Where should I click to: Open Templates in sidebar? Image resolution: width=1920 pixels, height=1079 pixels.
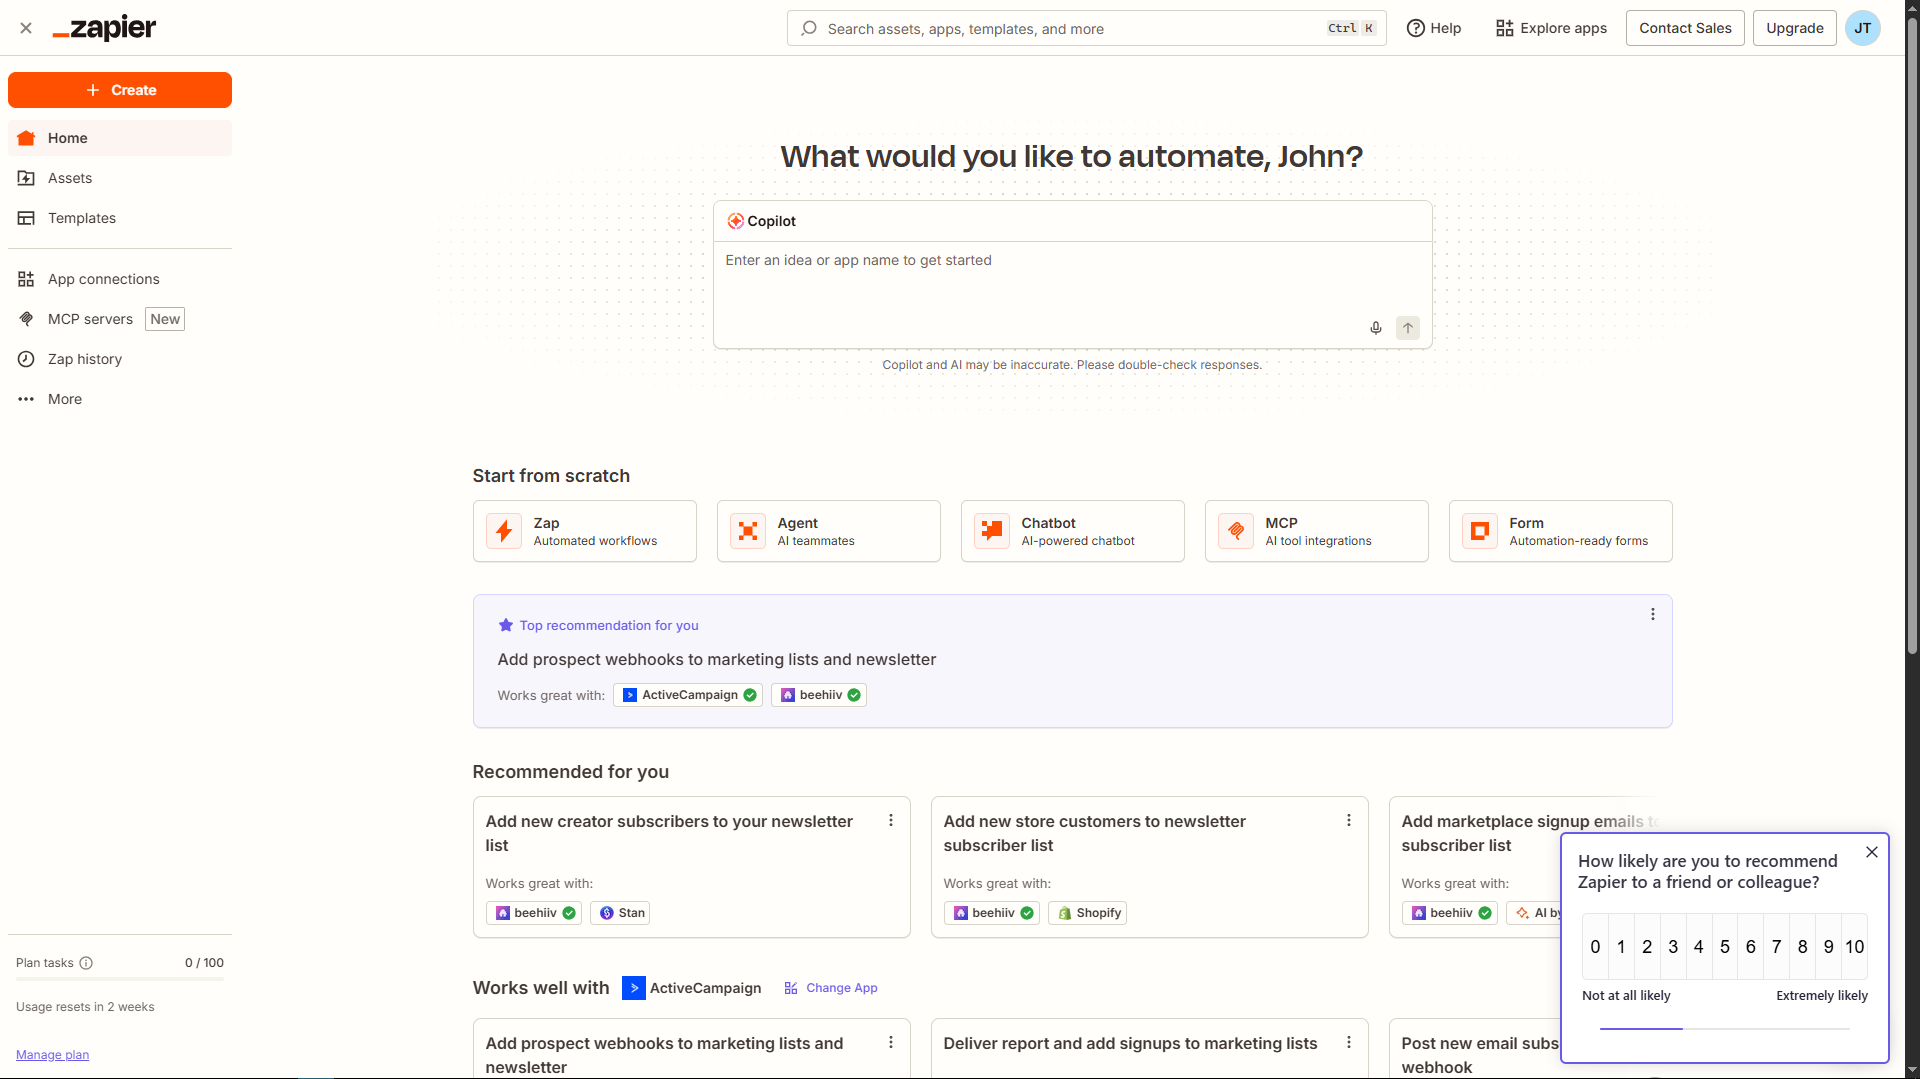point(120,218)
